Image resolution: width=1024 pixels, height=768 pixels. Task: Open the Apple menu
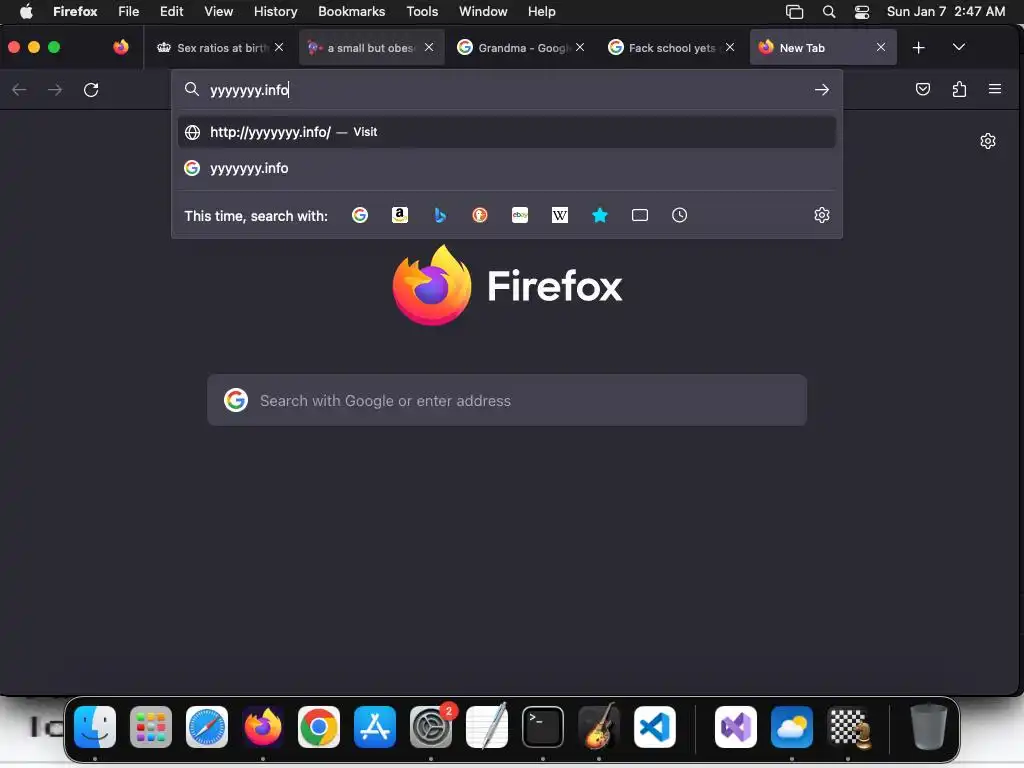click(26, 11)
